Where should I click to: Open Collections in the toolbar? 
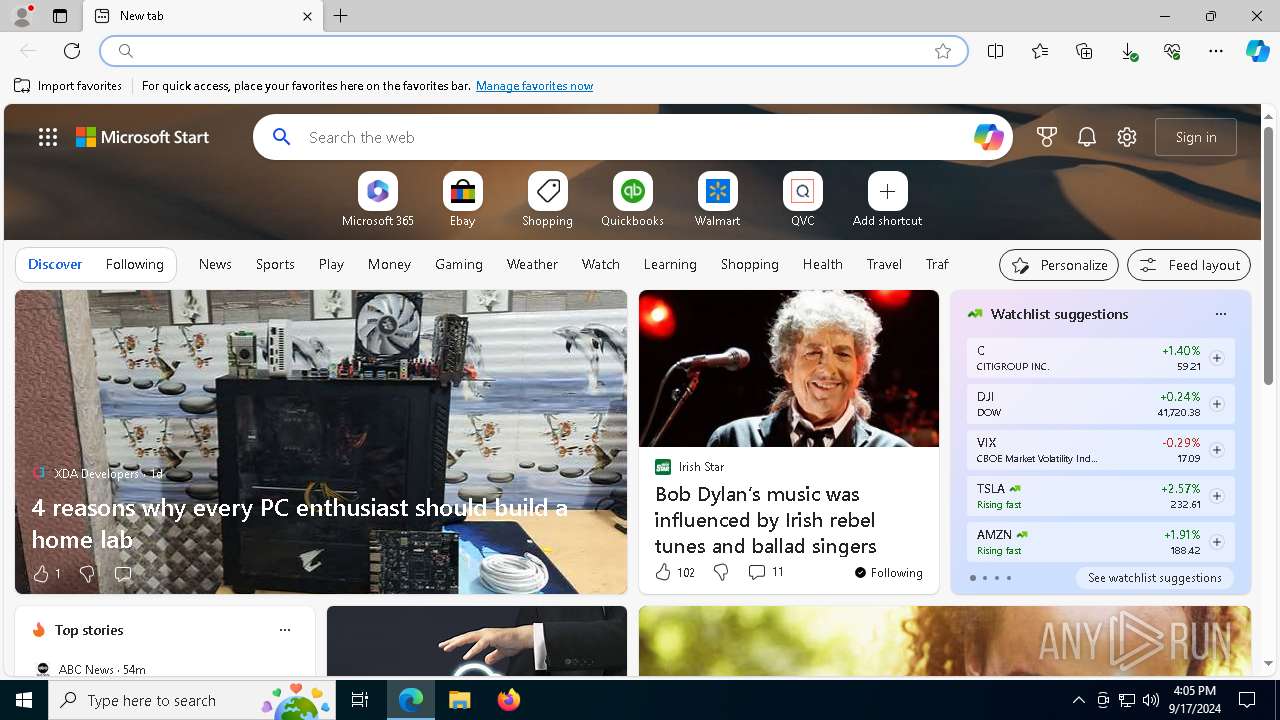point(1084,51)
